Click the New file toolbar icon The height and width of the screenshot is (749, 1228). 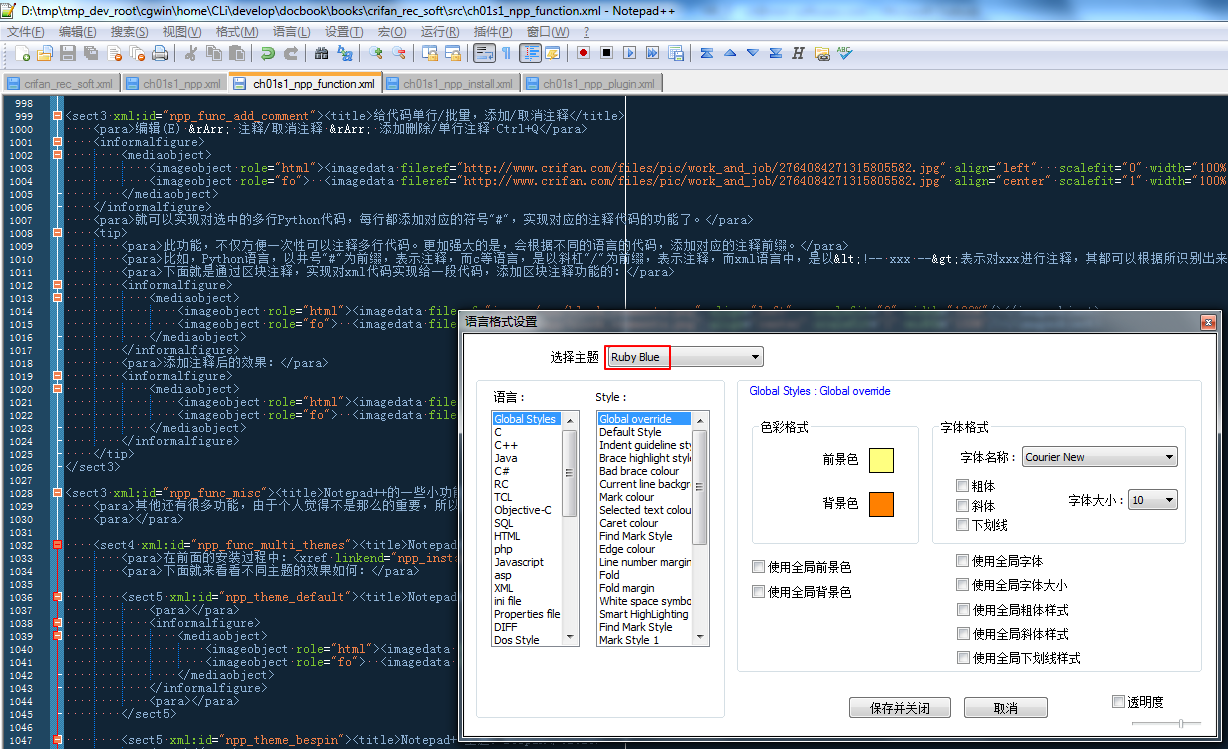coord(22,53)
